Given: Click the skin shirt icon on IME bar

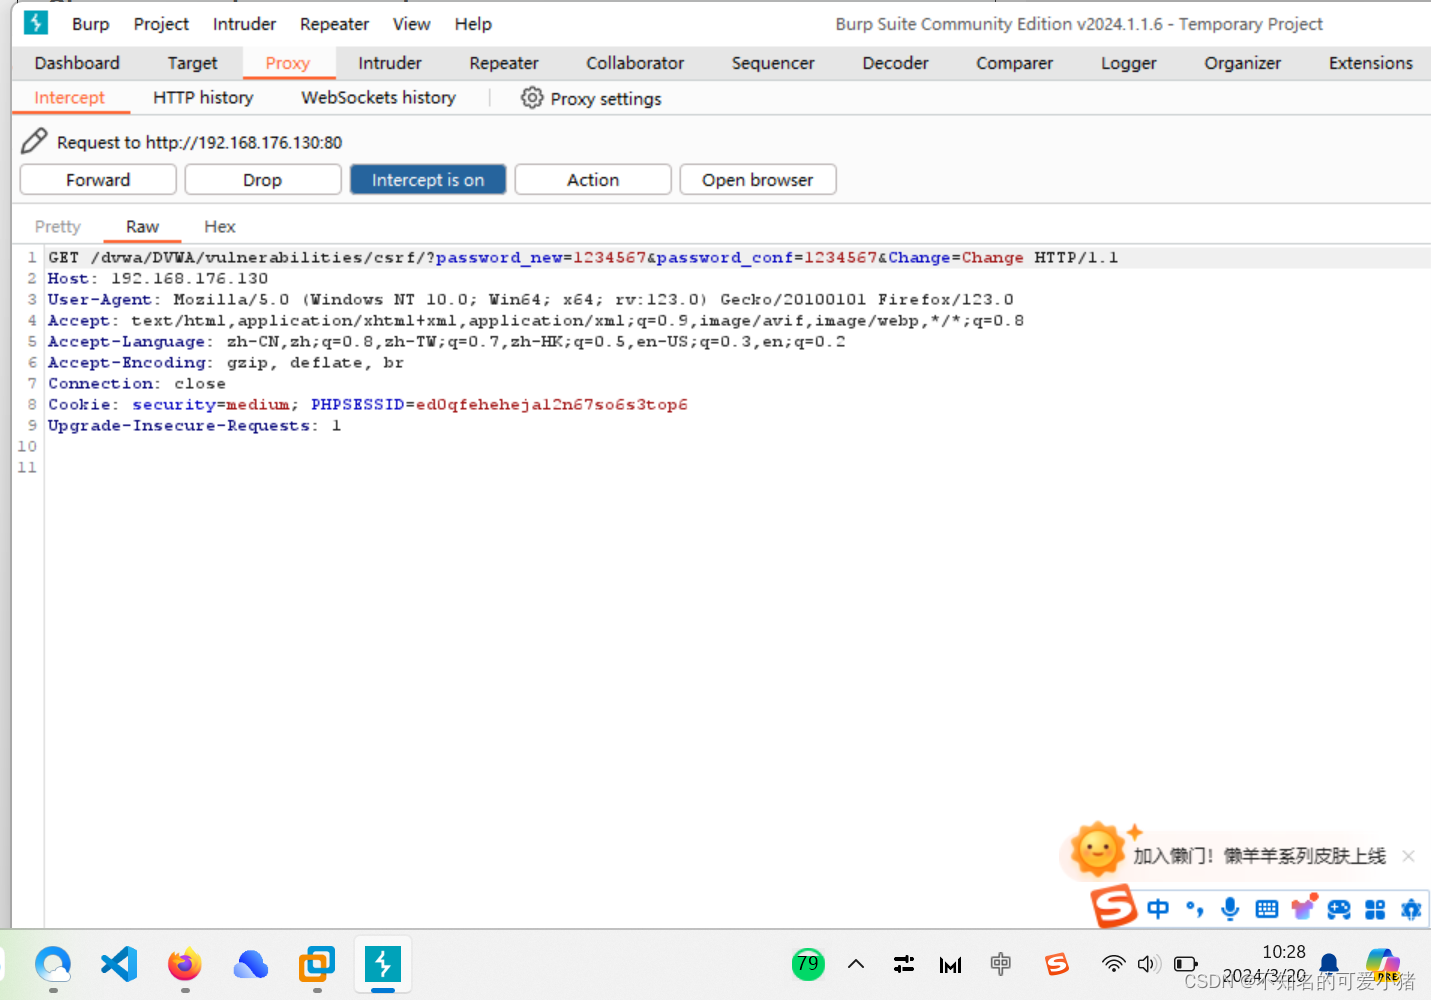Looking at the screenshot, I should (x=1302, y=907).
